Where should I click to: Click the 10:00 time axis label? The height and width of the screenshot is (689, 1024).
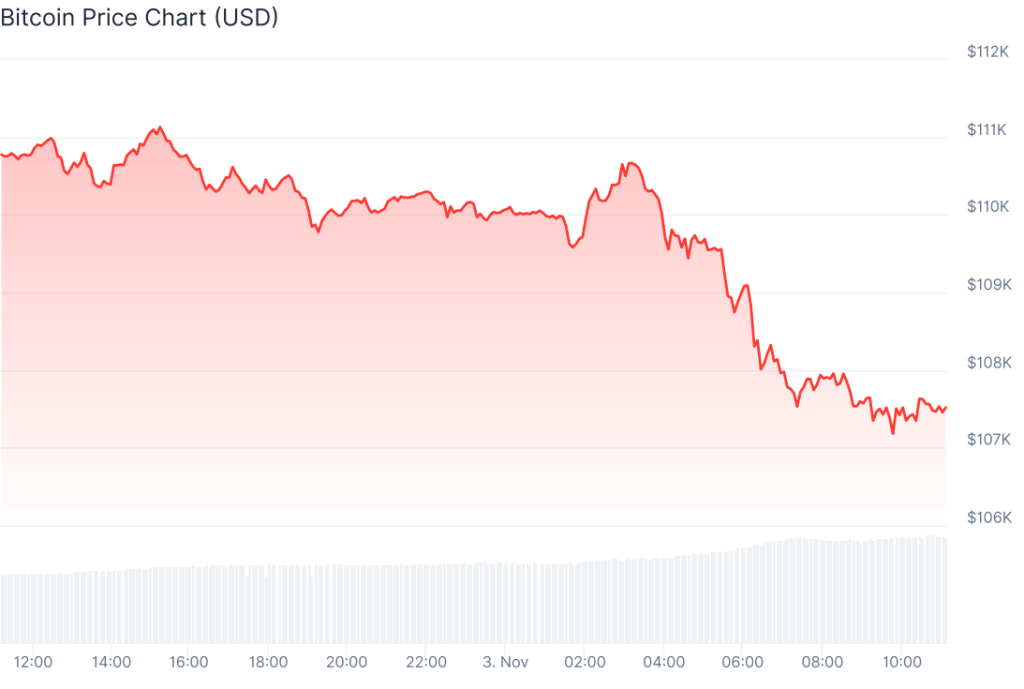click(902, 661)
